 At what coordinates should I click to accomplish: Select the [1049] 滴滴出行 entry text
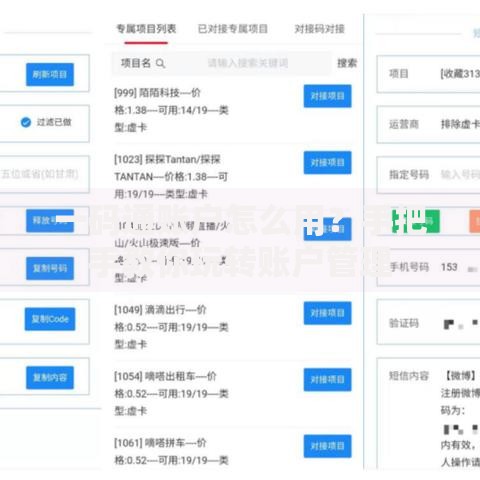(x=171, y=327)
